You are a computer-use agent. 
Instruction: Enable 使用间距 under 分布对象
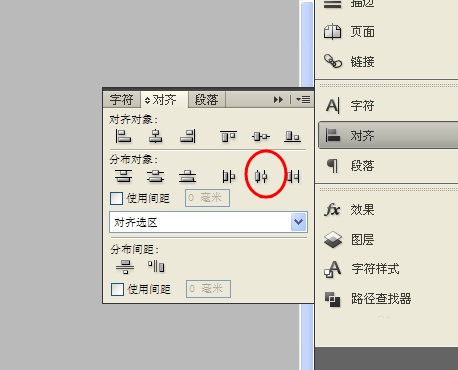click(116, 198)
